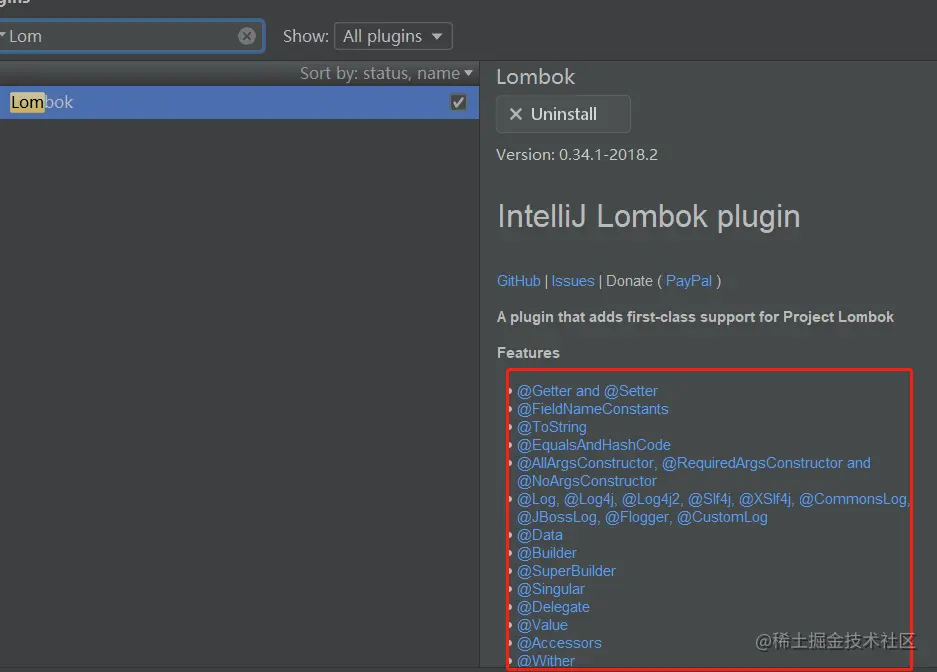937x672 pixels.
Task: Open the GitHub link
Action: (518, 281)
